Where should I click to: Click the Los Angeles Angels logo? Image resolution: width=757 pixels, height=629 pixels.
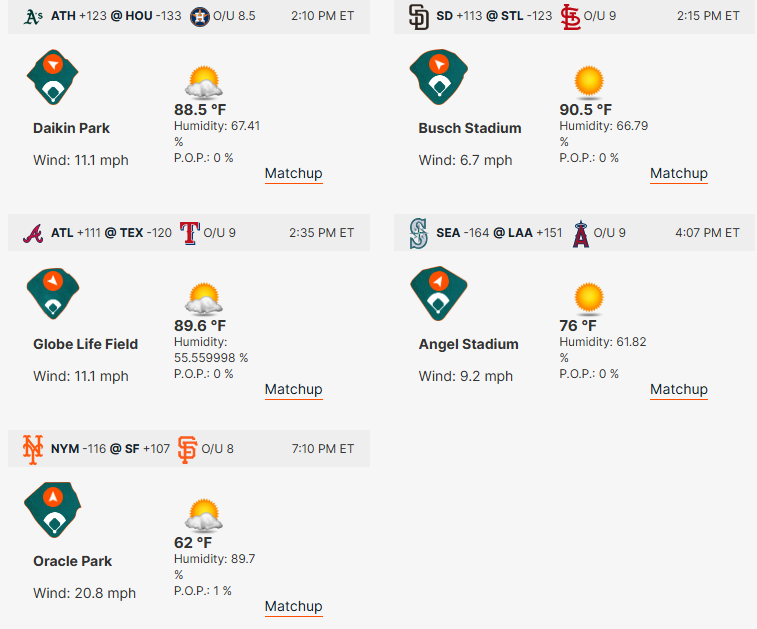580,233
